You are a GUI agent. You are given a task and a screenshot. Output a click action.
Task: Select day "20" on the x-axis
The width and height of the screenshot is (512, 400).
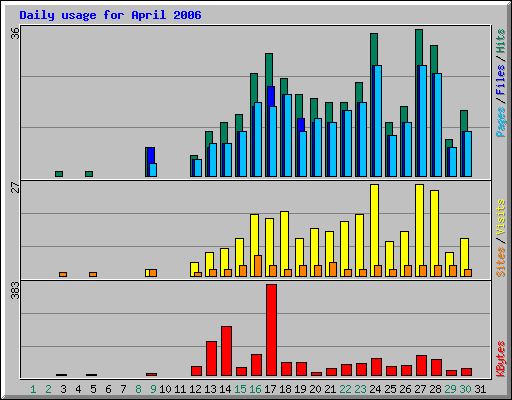click(x=315, y=389)
